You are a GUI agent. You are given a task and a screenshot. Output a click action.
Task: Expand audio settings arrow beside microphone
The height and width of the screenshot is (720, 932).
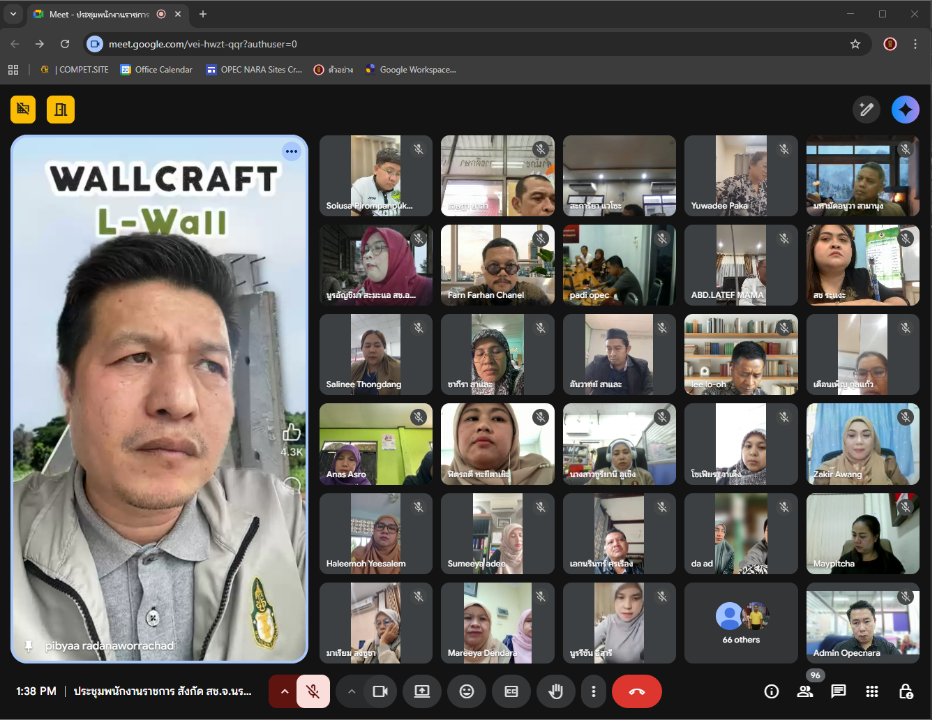[x=284, y=691]
